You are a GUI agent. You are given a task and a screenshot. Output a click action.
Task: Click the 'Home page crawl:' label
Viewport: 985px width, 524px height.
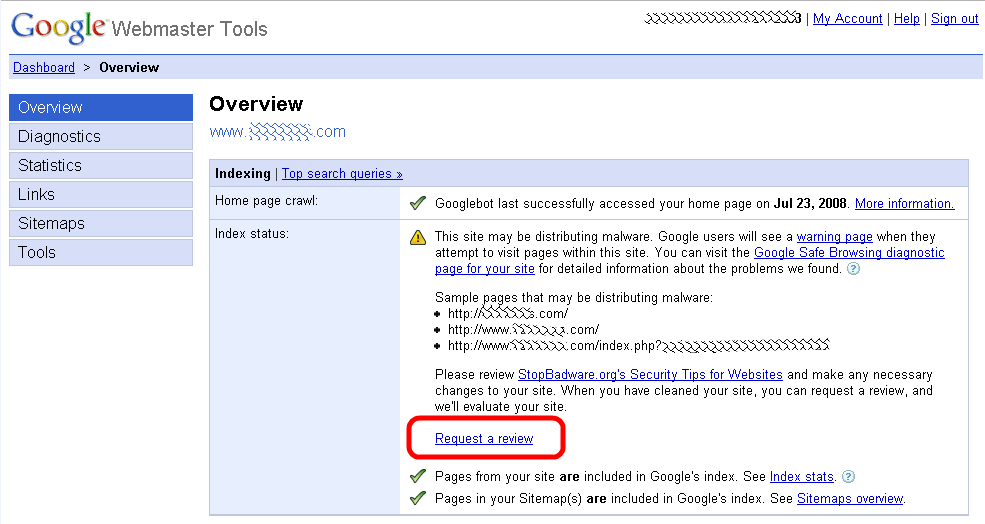(x=266, y=200)
